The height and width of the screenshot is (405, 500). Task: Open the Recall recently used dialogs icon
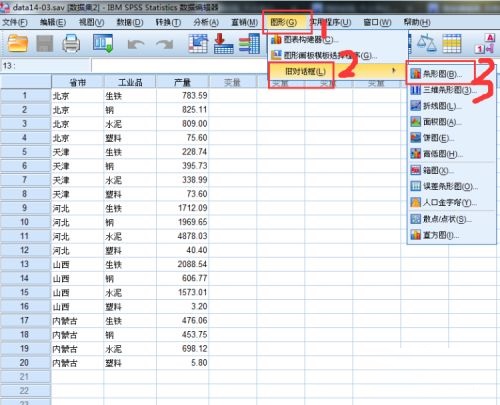pyautogui.click(x=103, y=43)
